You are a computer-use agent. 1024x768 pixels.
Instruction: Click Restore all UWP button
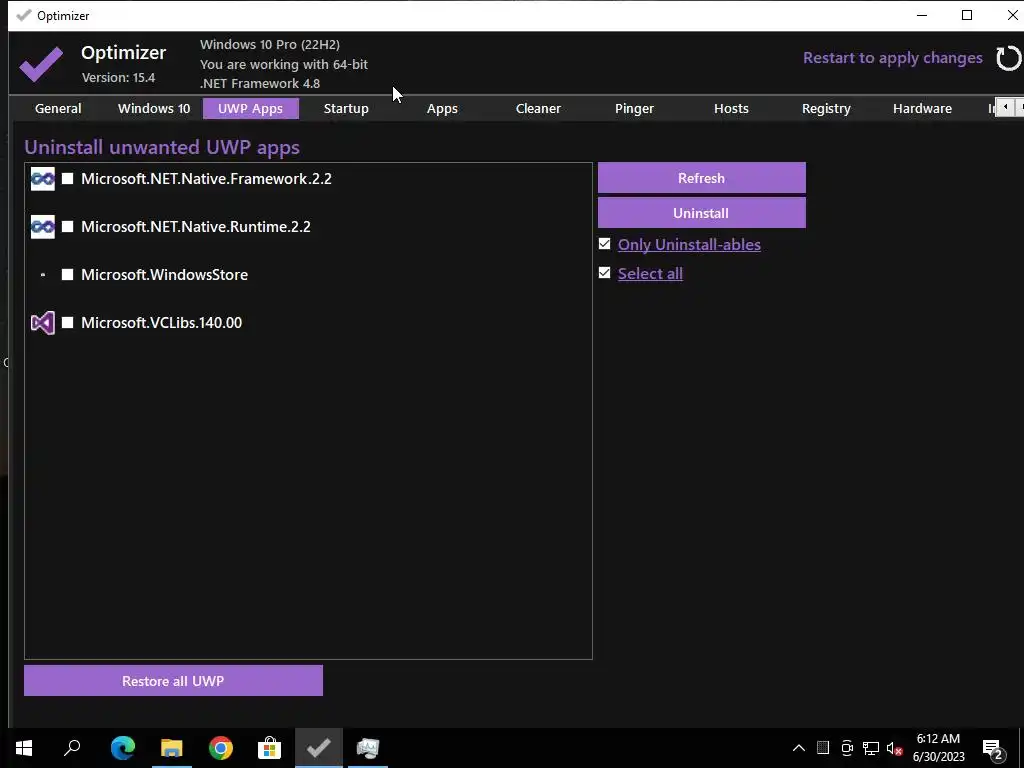click(173, 680)
